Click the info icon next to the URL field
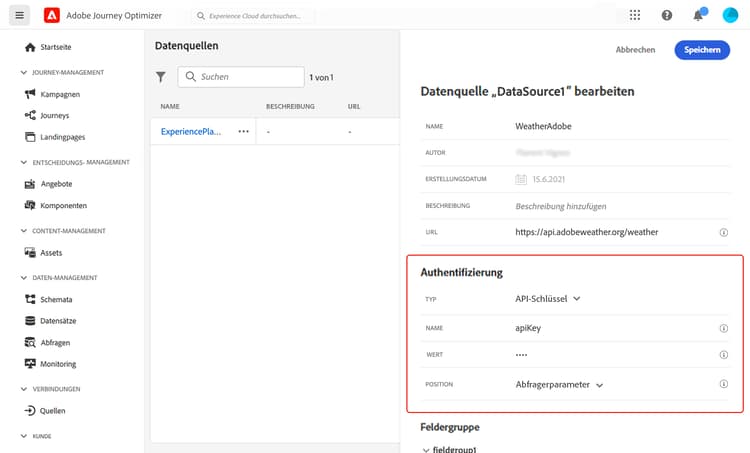This screenshot has width=750, height=453. pyautogui.click(x=724, y=232)
